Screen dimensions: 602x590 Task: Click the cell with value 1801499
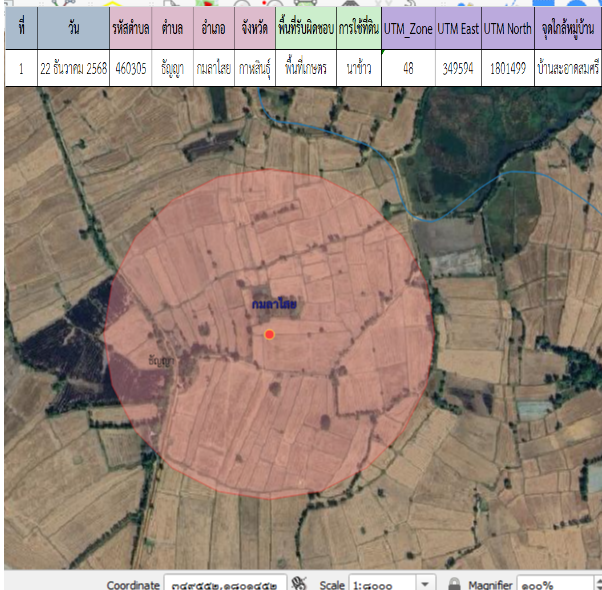pos(507,69)
